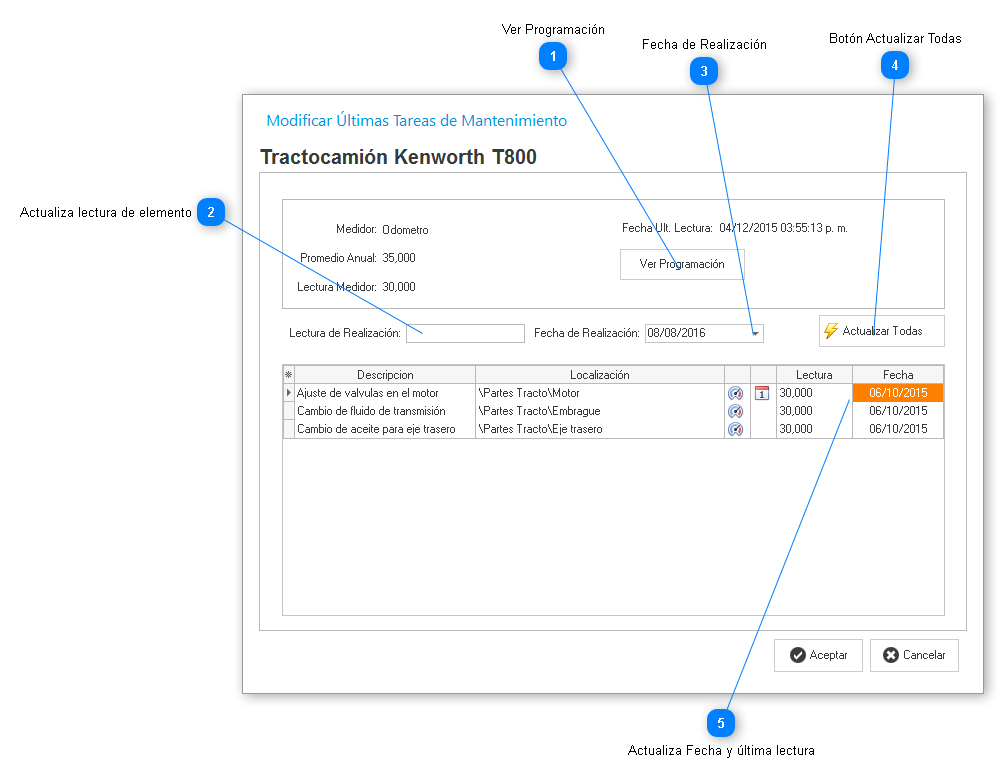
Task: Click the Cancelar button
Action: (914, 655)
